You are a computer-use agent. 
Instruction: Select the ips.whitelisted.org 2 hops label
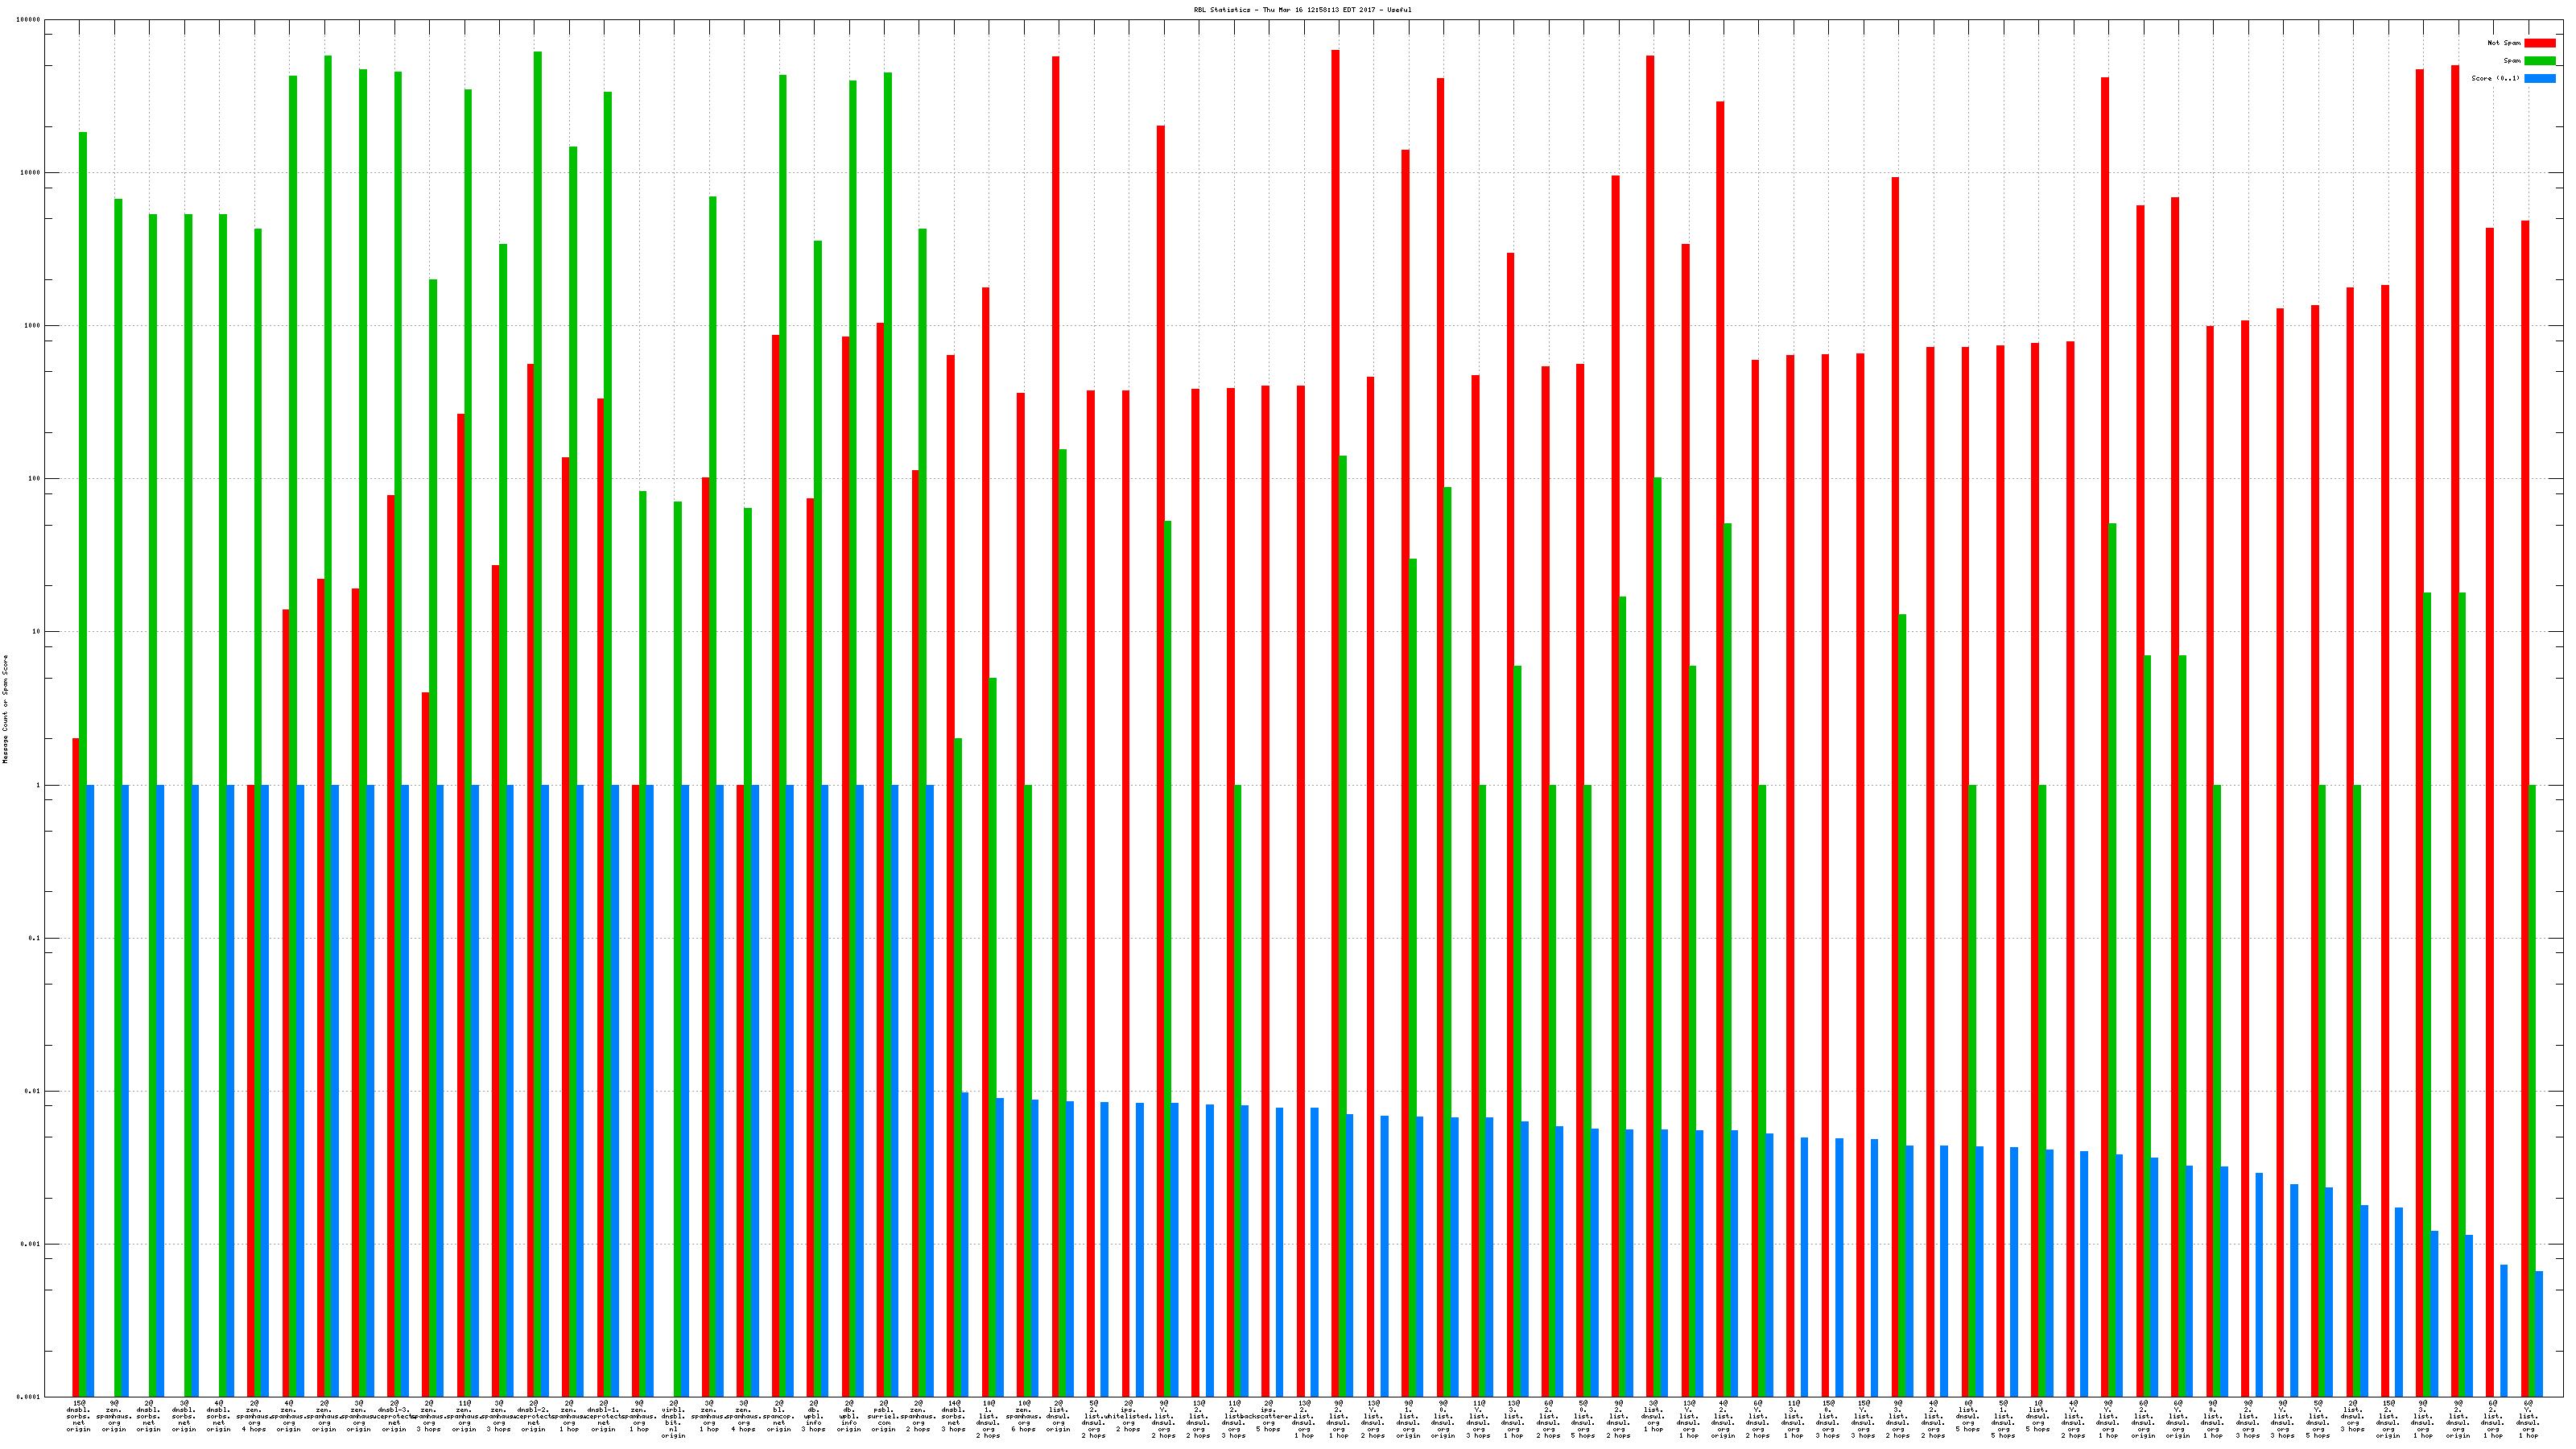[1128, 1417]
